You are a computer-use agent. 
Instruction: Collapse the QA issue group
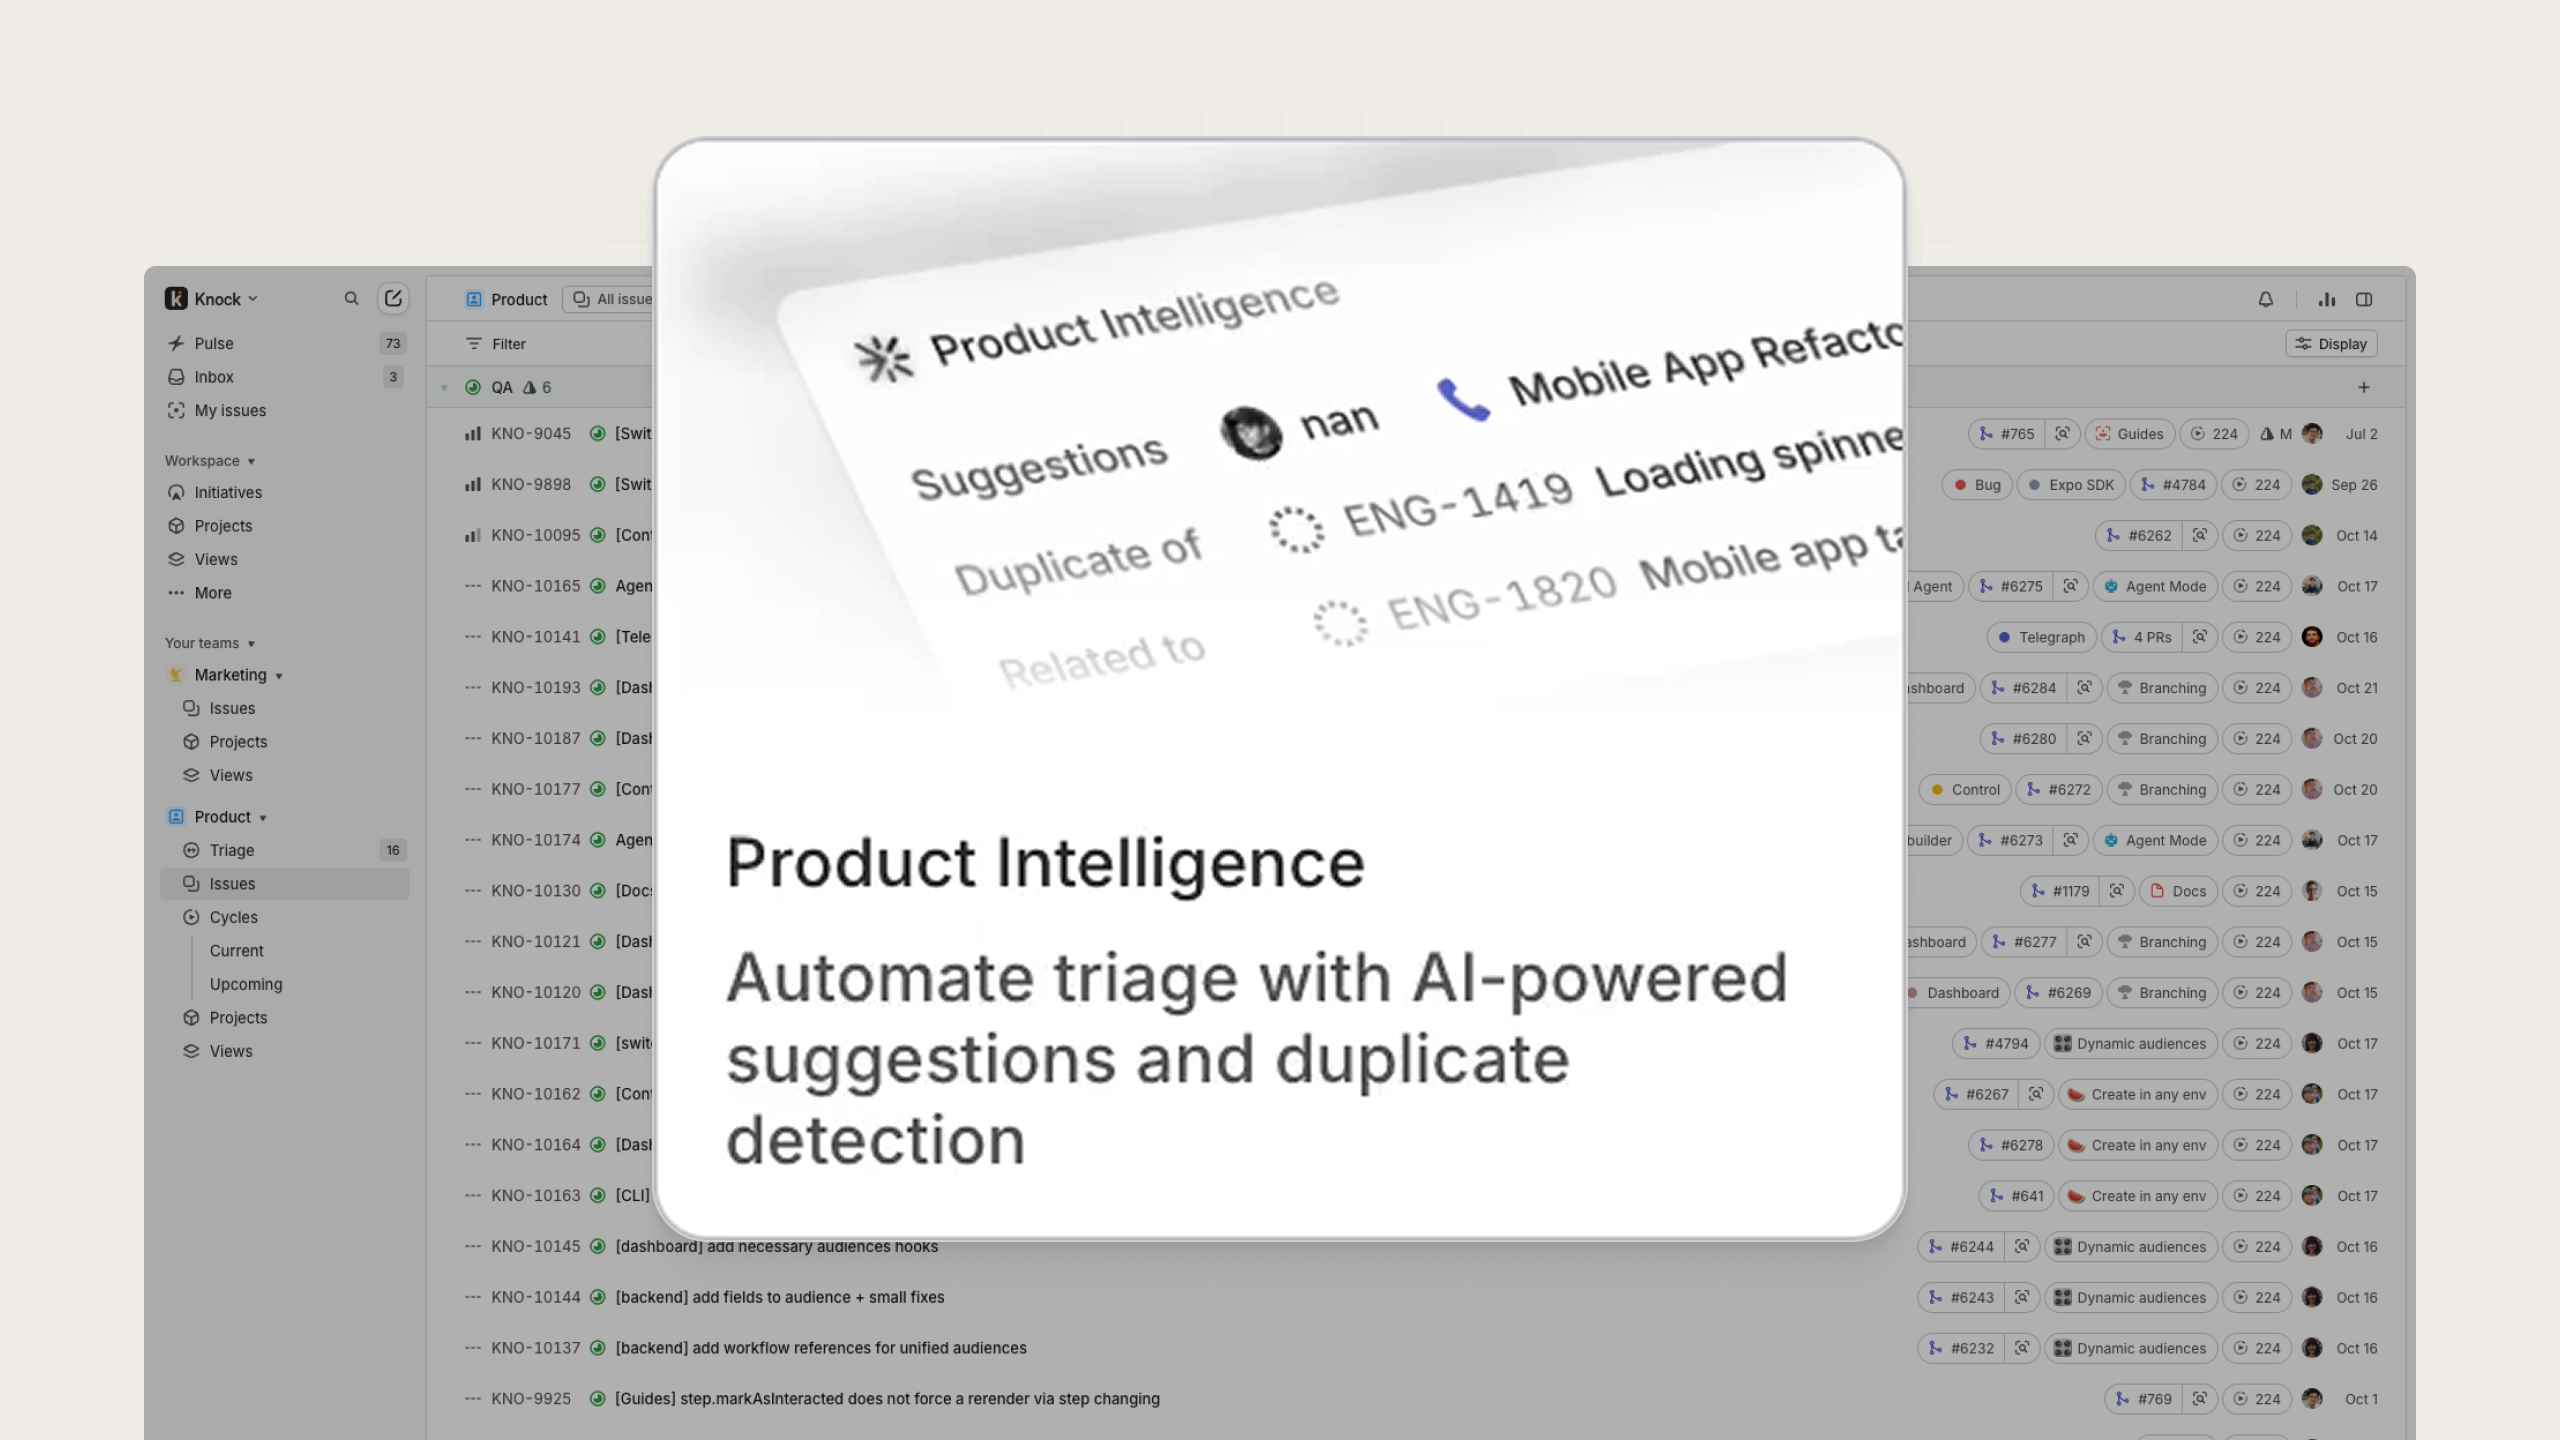point(443,387)
